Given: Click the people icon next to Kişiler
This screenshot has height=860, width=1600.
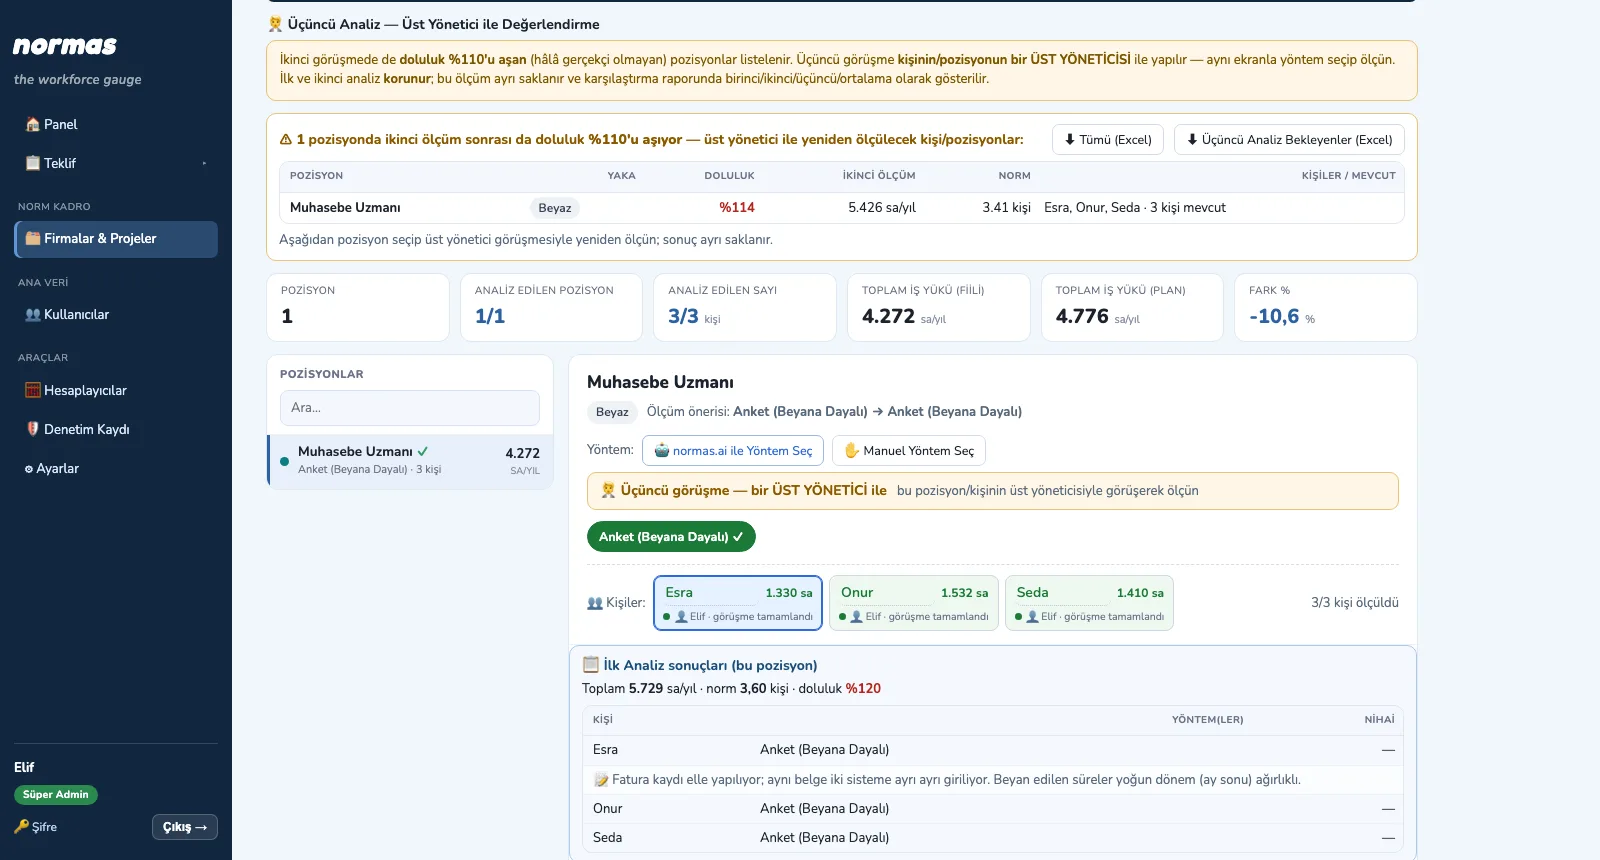Looking at the screenshot, I should coord(595,603).
